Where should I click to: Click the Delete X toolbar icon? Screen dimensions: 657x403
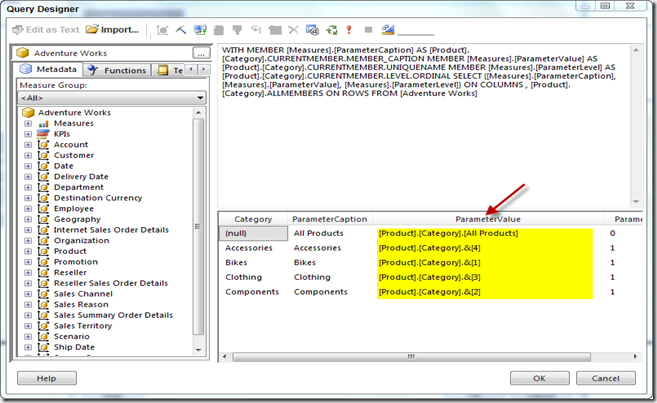[x=293, y=30]
